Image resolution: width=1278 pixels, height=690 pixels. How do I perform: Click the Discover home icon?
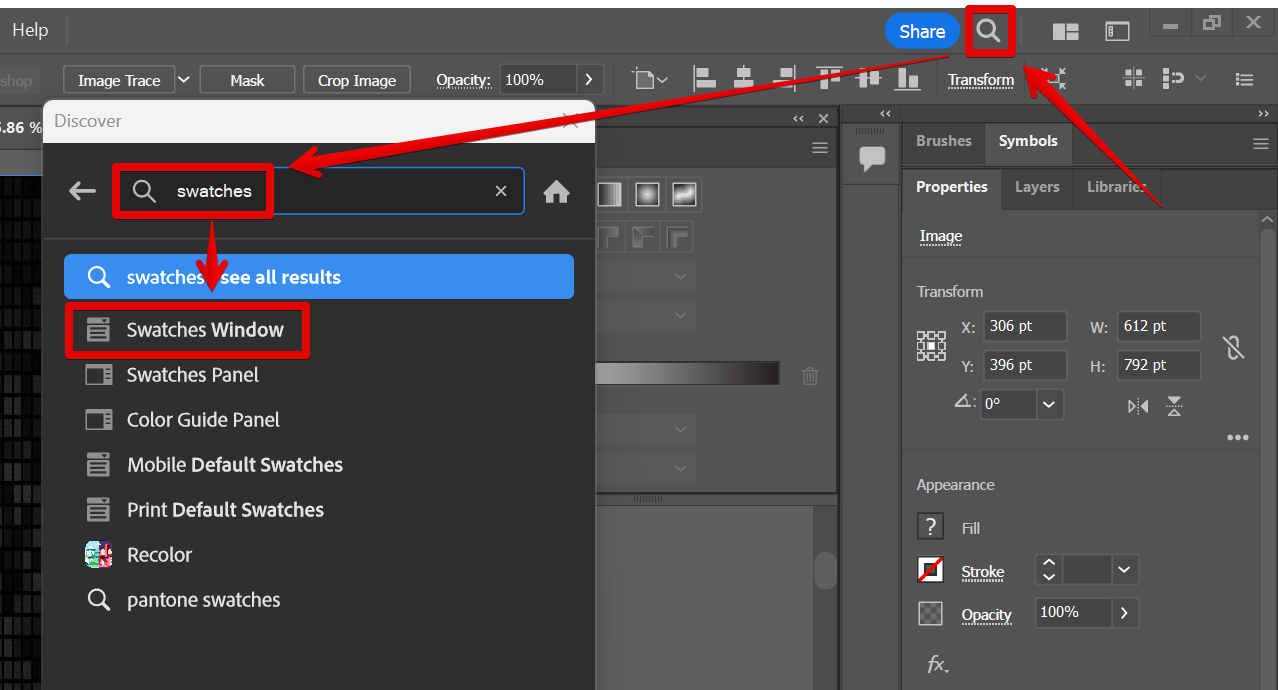556,191
